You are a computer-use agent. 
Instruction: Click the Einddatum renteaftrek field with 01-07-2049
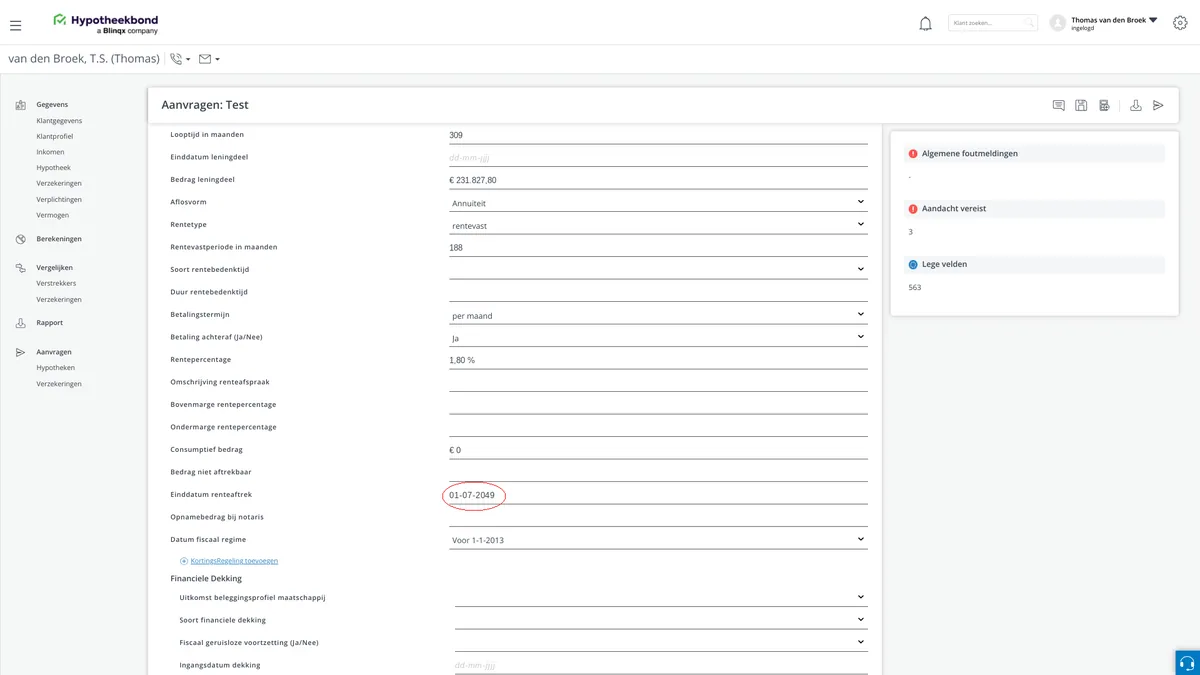click(x=659, y=495)
